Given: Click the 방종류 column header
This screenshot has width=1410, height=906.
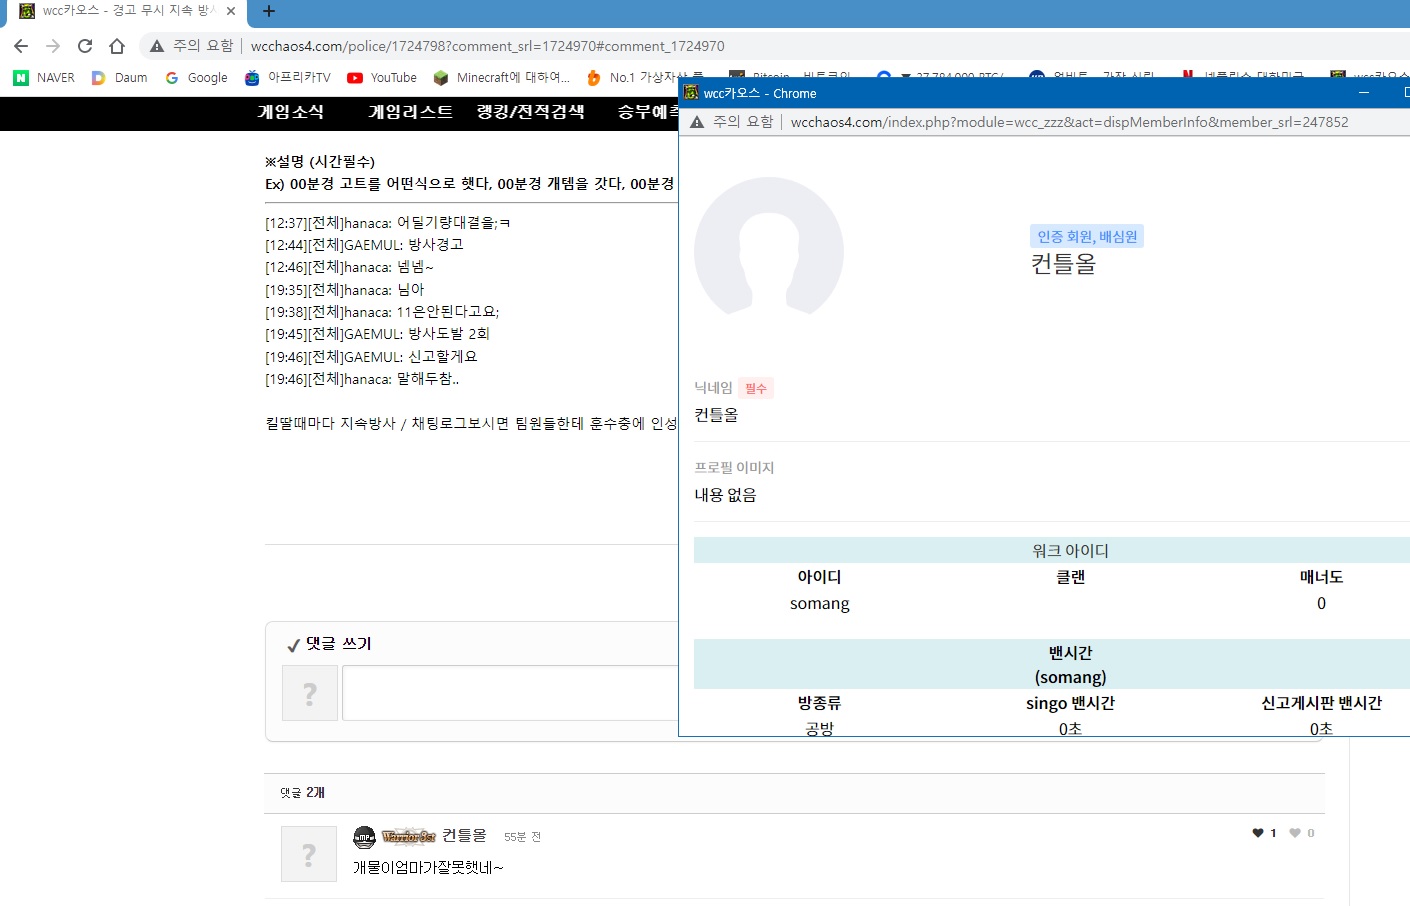Looking at the screenshot, I should [820, 703].
